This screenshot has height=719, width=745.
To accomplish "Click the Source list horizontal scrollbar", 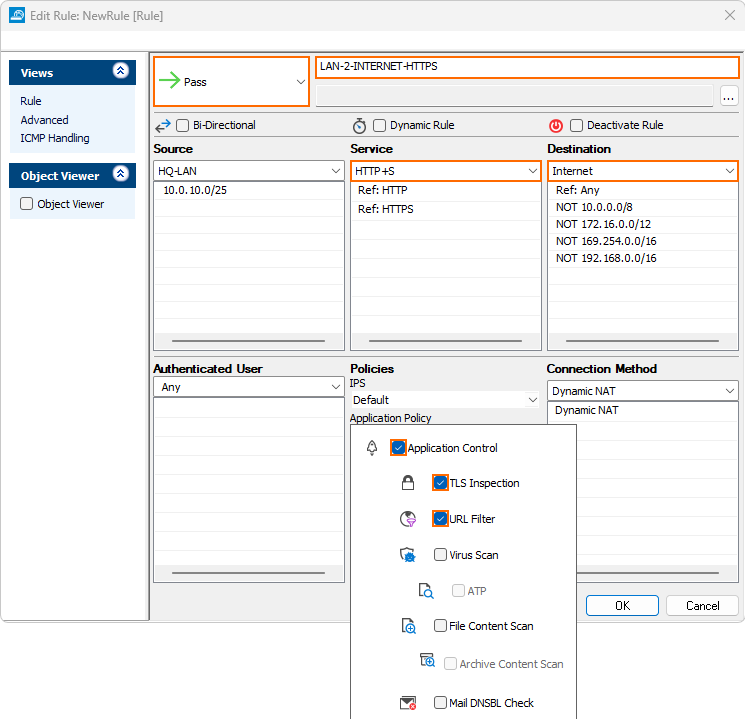I will [x=248, y=341].
